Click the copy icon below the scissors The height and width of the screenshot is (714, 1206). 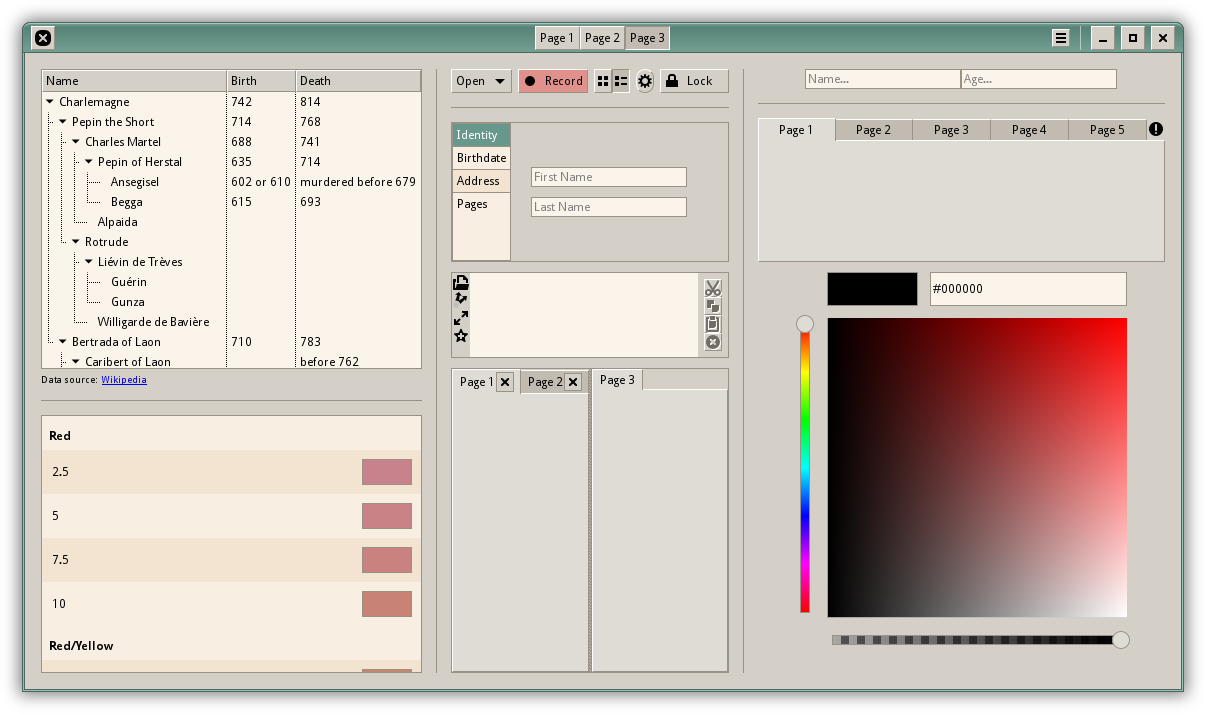point(713,306)
